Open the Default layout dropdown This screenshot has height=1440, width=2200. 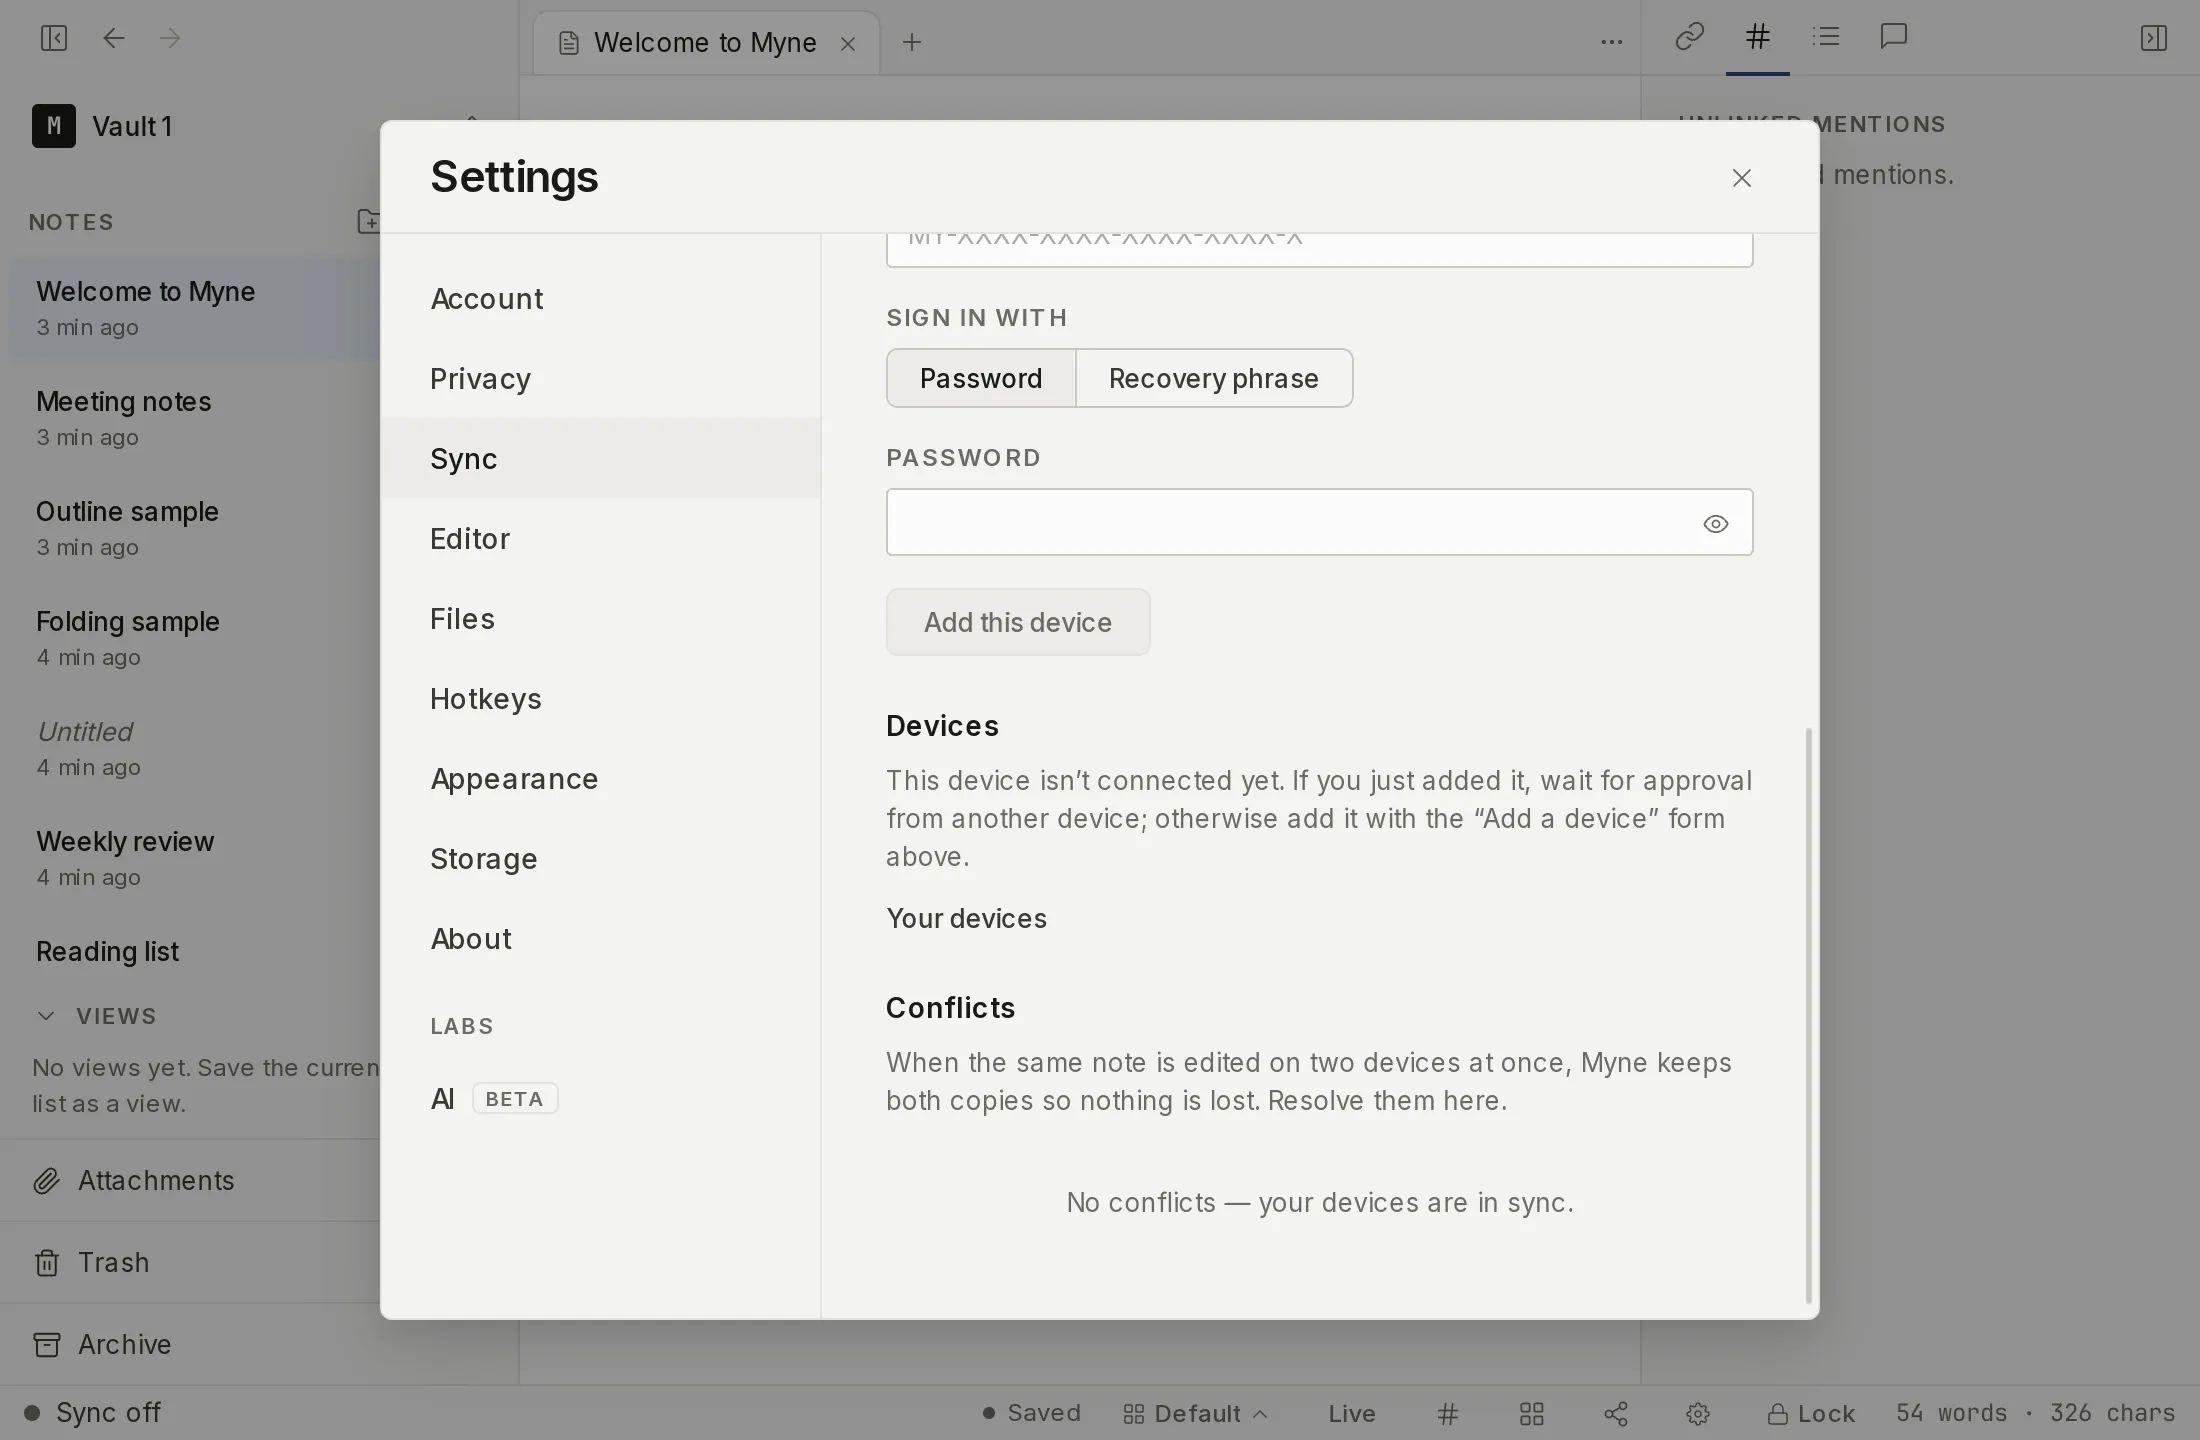point(1196,1413)
